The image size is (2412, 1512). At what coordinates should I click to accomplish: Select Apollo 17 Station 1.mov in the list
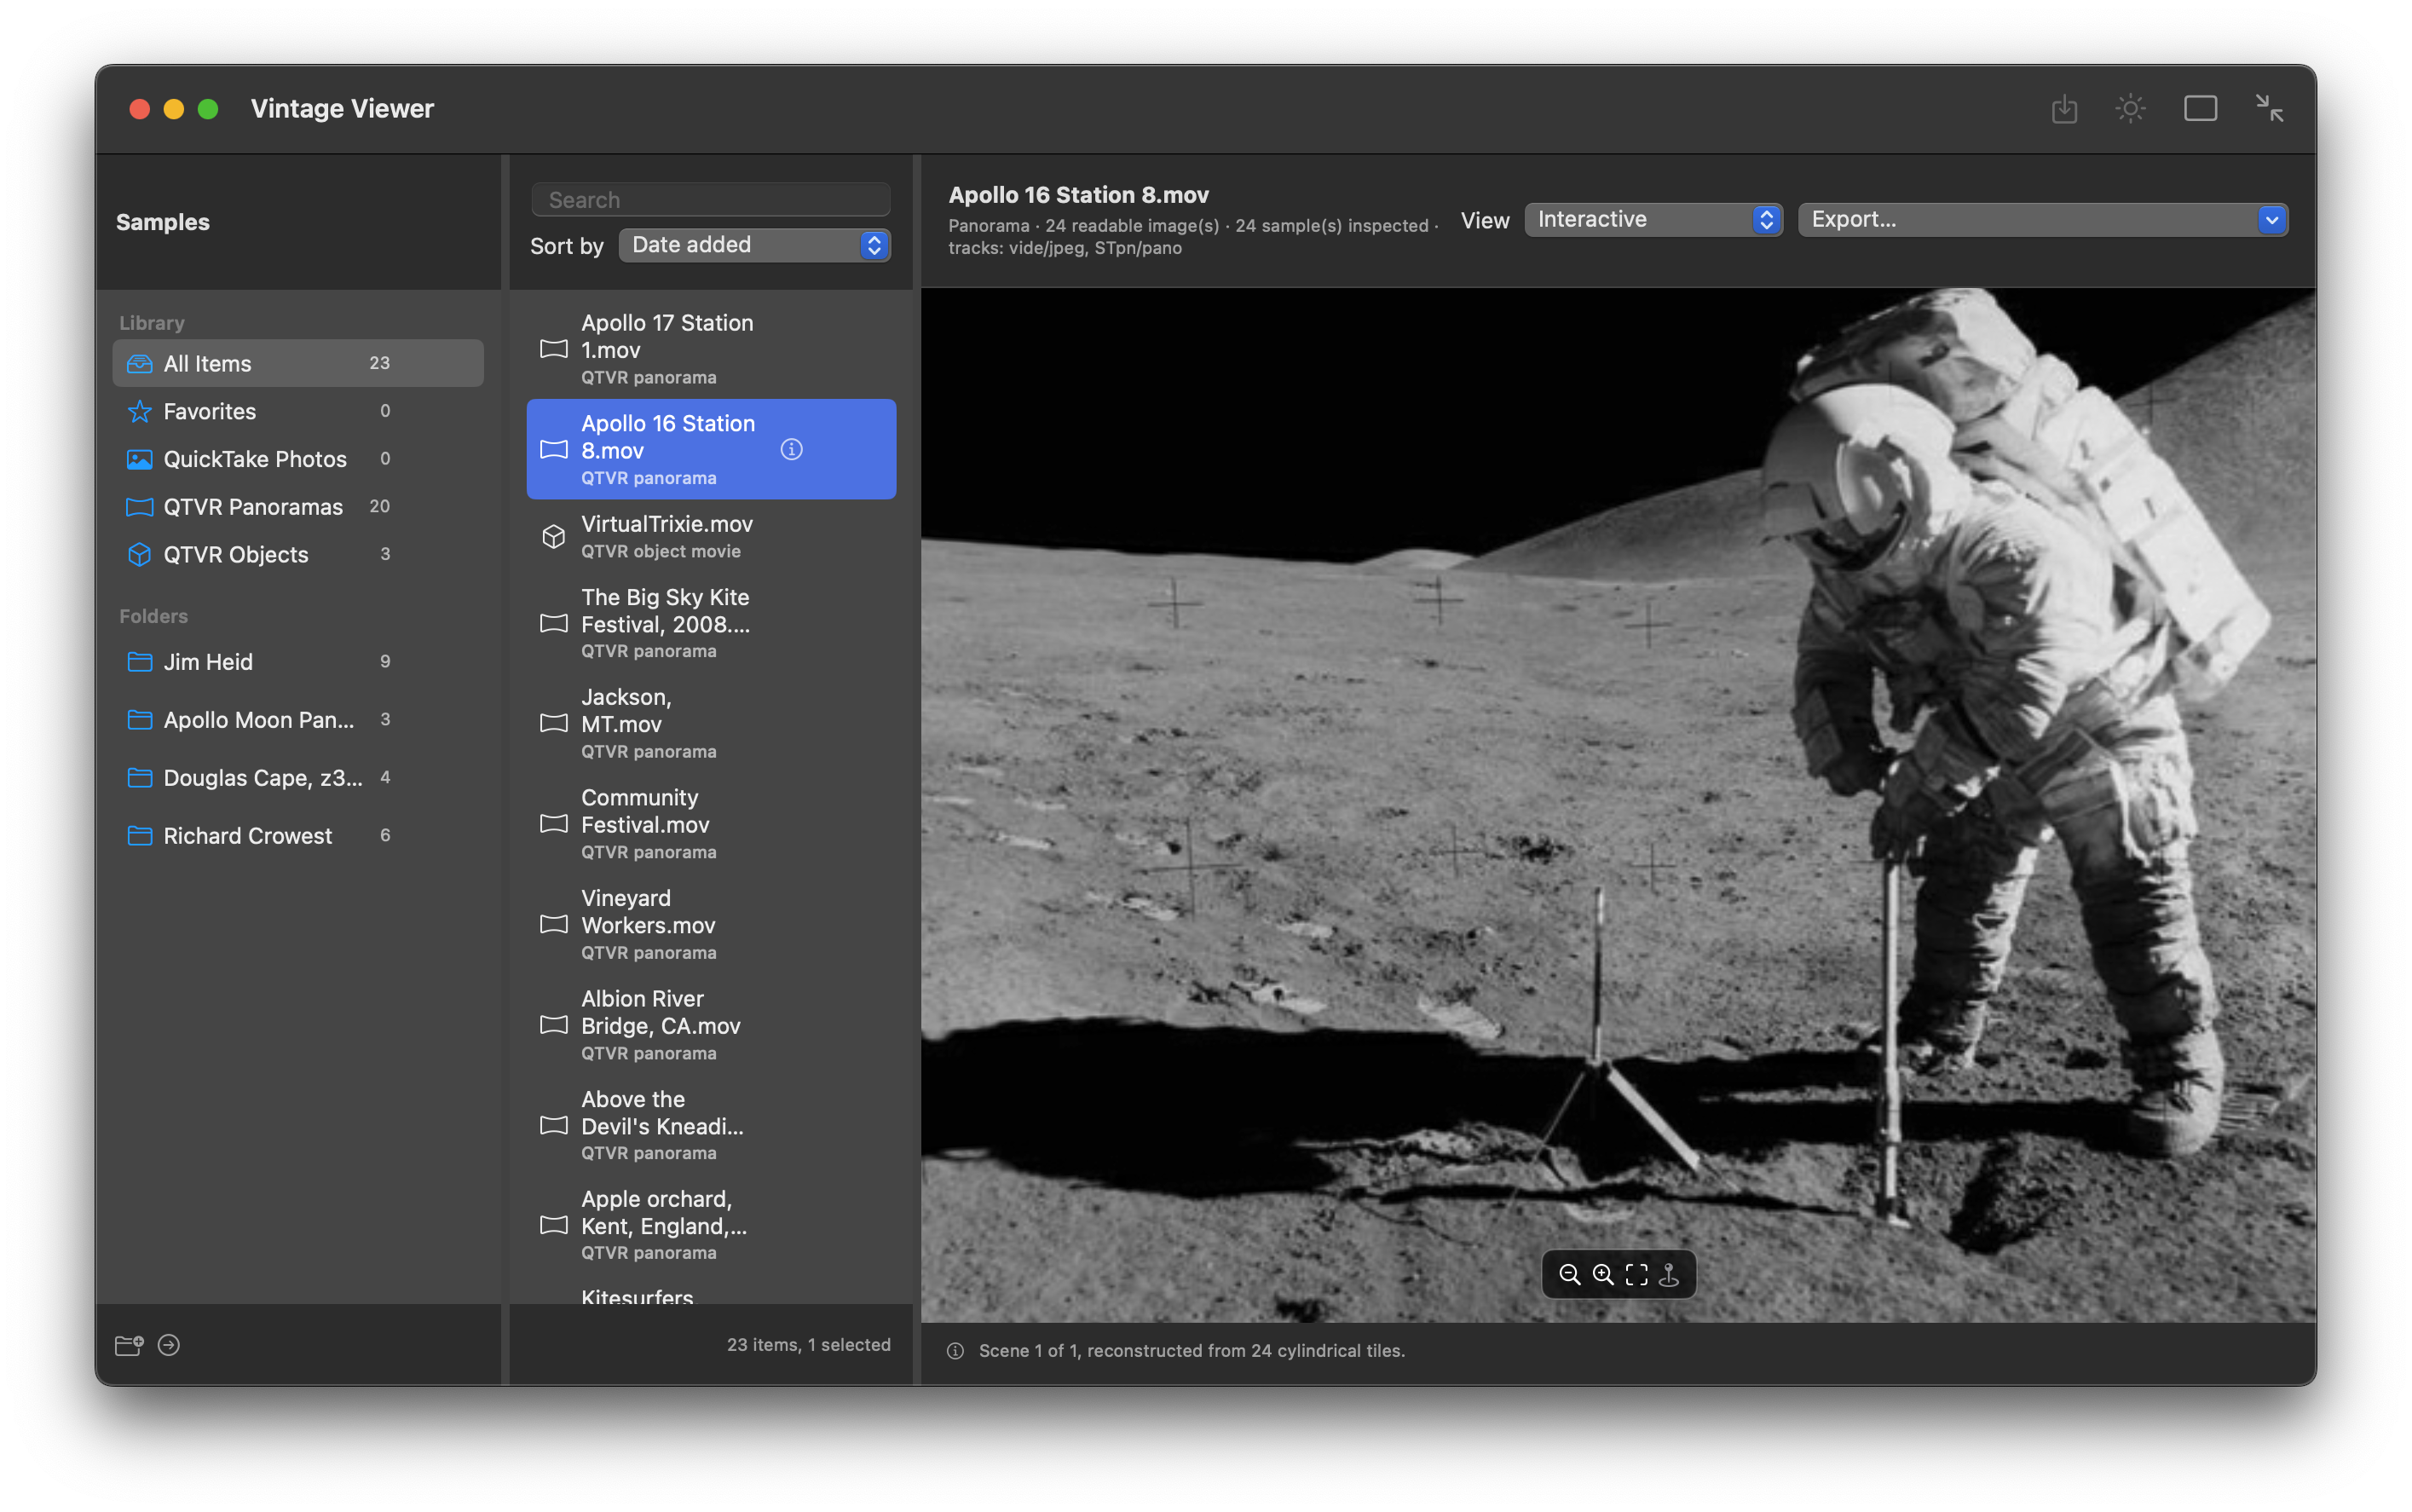711,349
